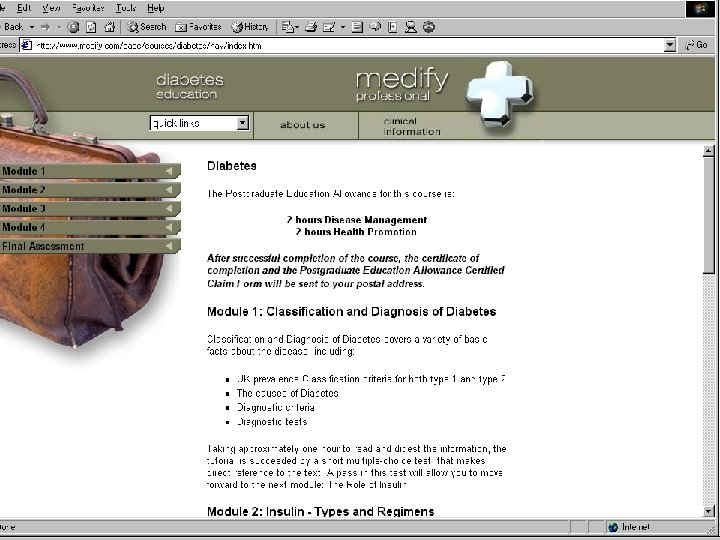Open the Search pane

click(146, 27)
